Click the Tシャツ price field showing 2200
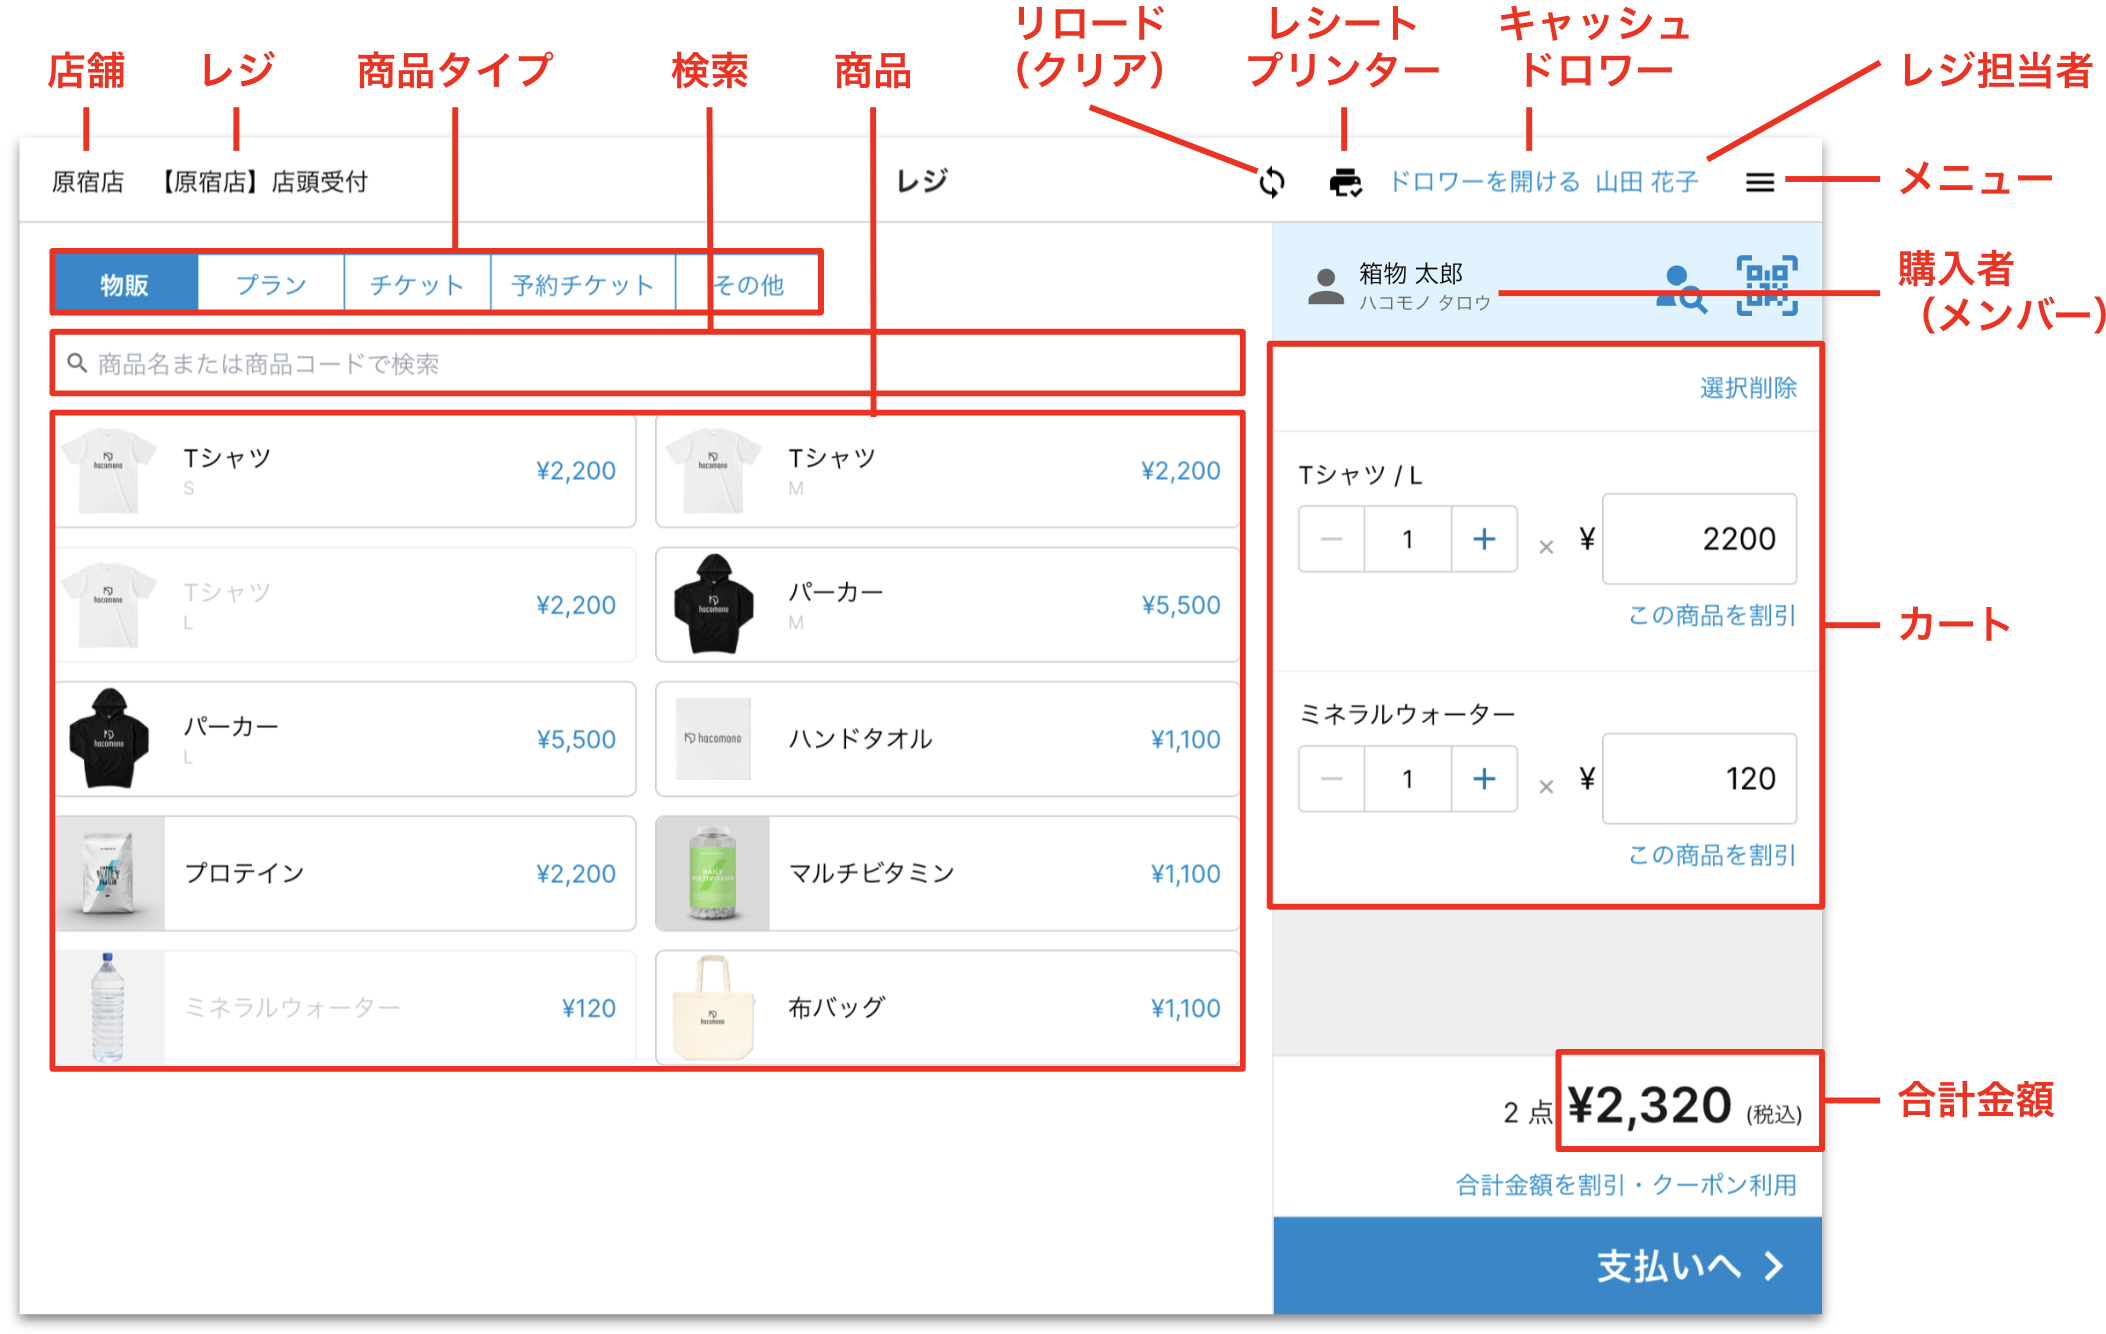The image size is (2106, 1334). click(1699, 539)
